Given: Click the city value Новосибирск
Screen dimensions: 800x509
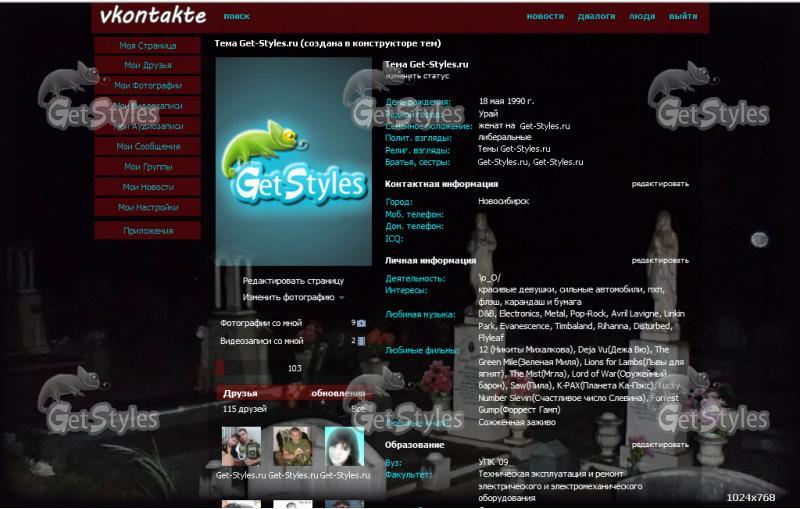Looking at the screenshot, I should click(504, 201).
